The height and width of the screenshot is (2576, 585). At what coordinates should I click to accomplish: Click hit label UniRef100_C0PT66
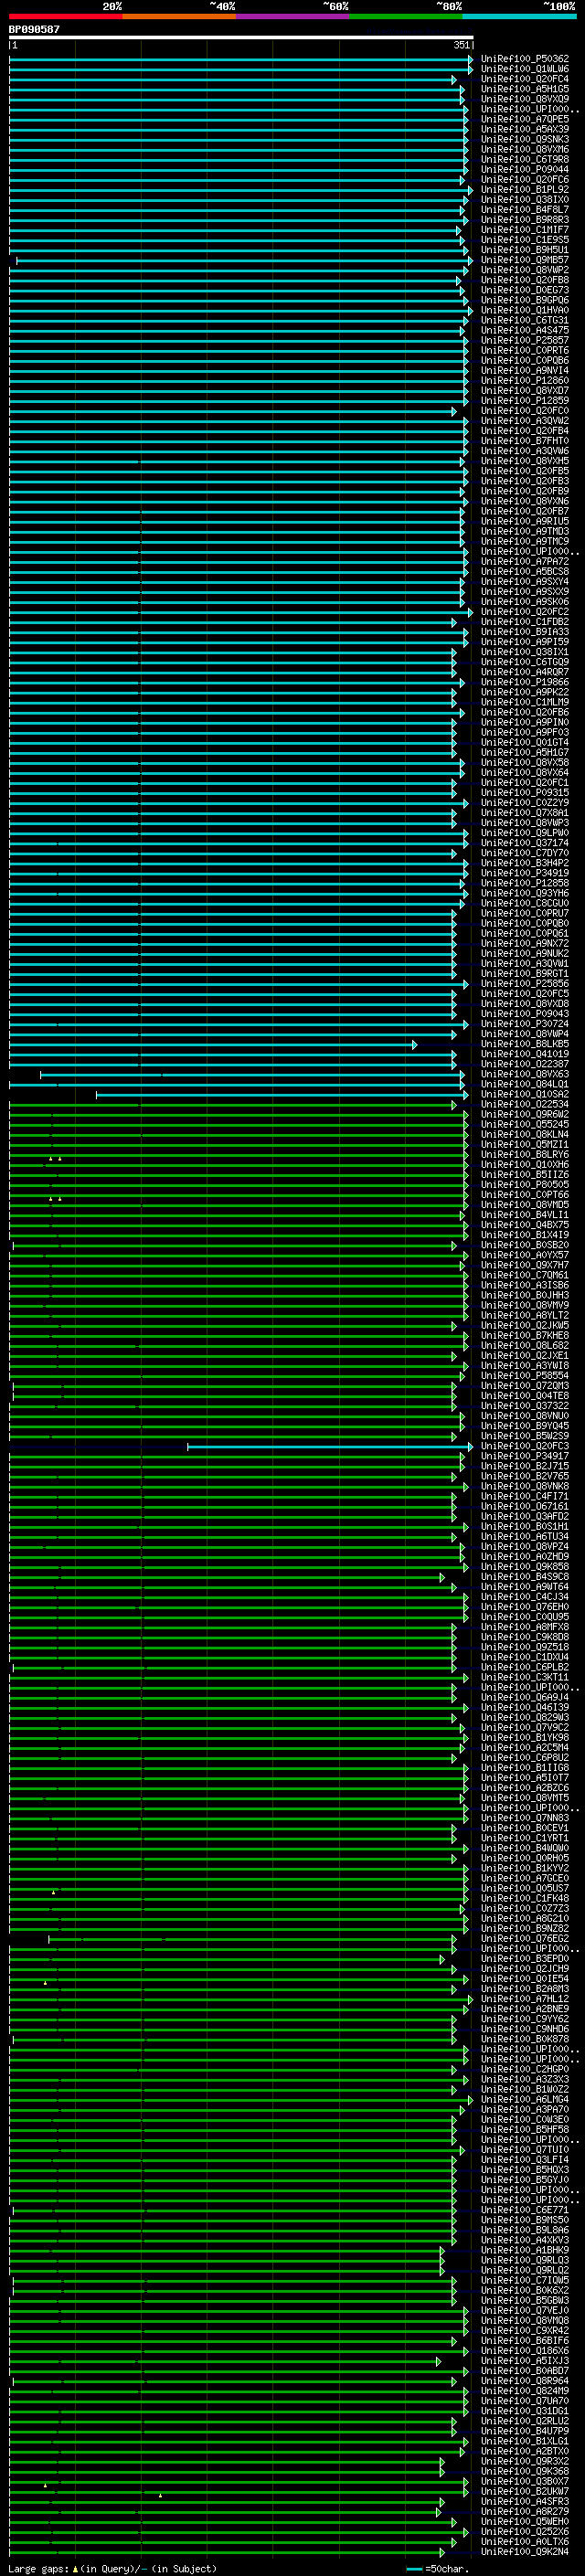[525, 1195]
